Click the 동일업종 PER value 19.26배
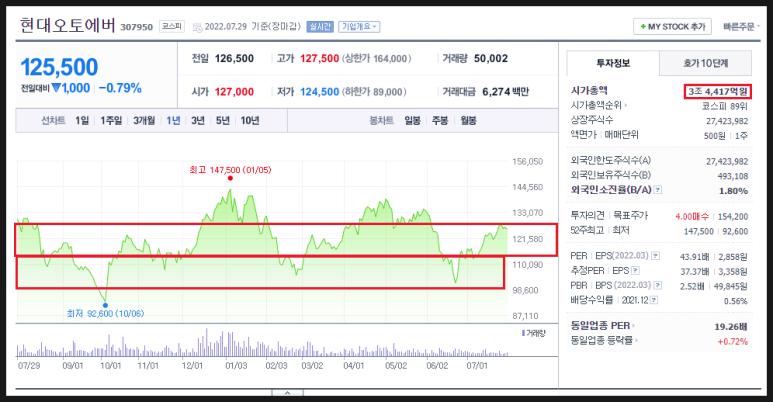The image size is (773, 402). pos(731,327)
